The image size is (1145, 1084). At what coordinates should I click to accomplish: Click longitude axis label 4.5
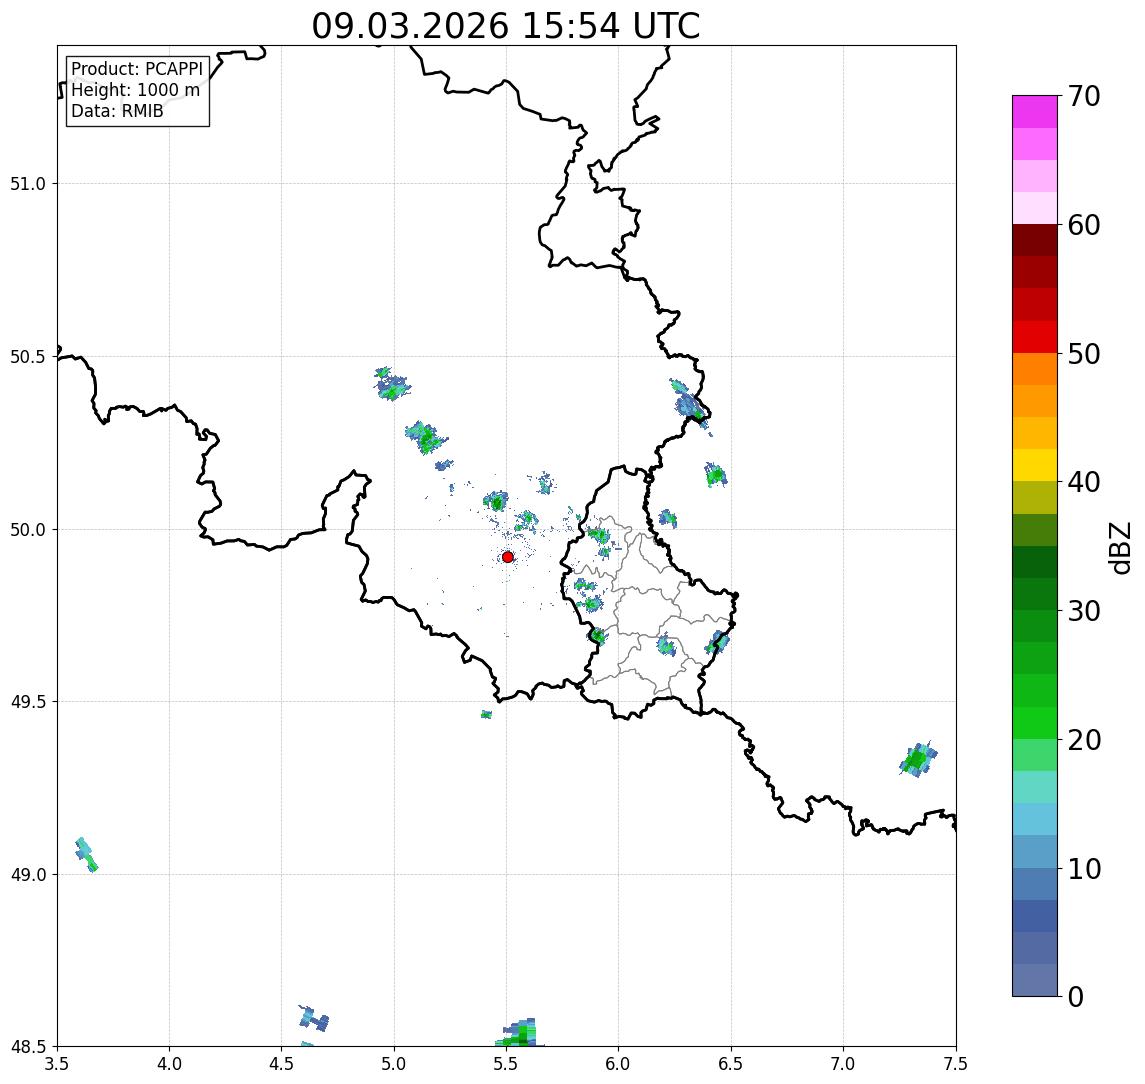(x=282, y=1064)
